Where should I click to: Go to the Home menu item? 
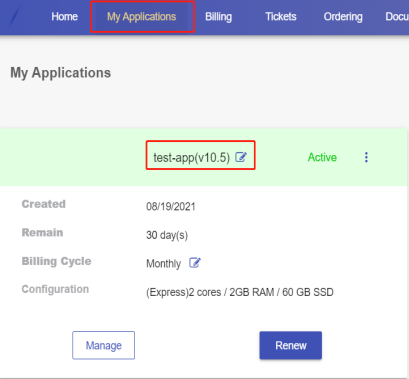point(64,17)
